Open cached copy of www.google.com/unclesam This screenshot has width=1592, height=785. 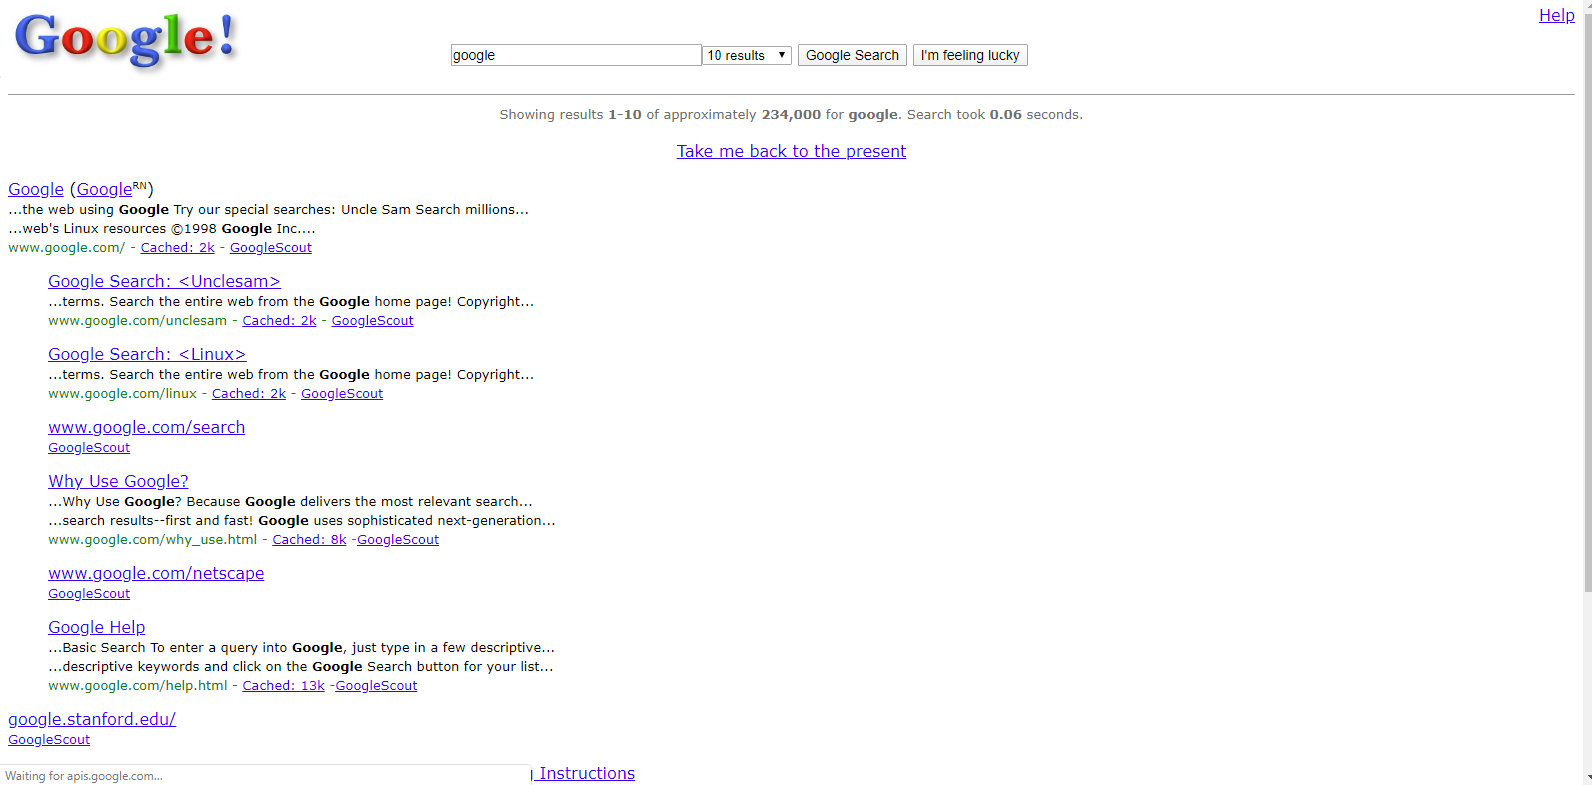[279, 321]
